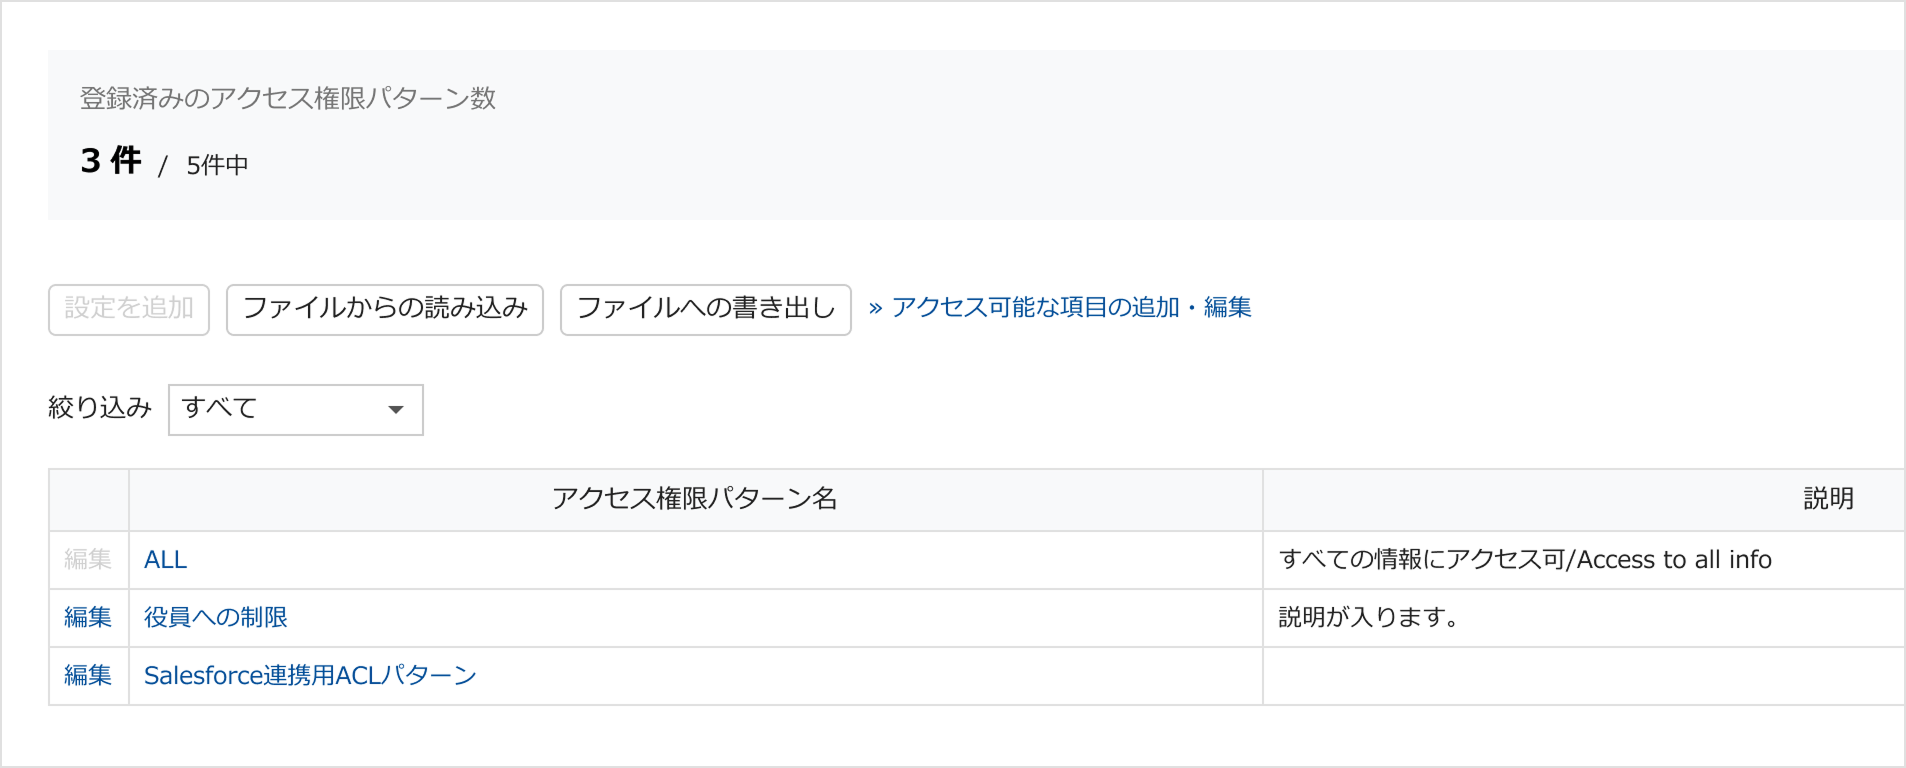
Task: Click the アクセス権限パターン名 column header
Action: coord(695,499)
